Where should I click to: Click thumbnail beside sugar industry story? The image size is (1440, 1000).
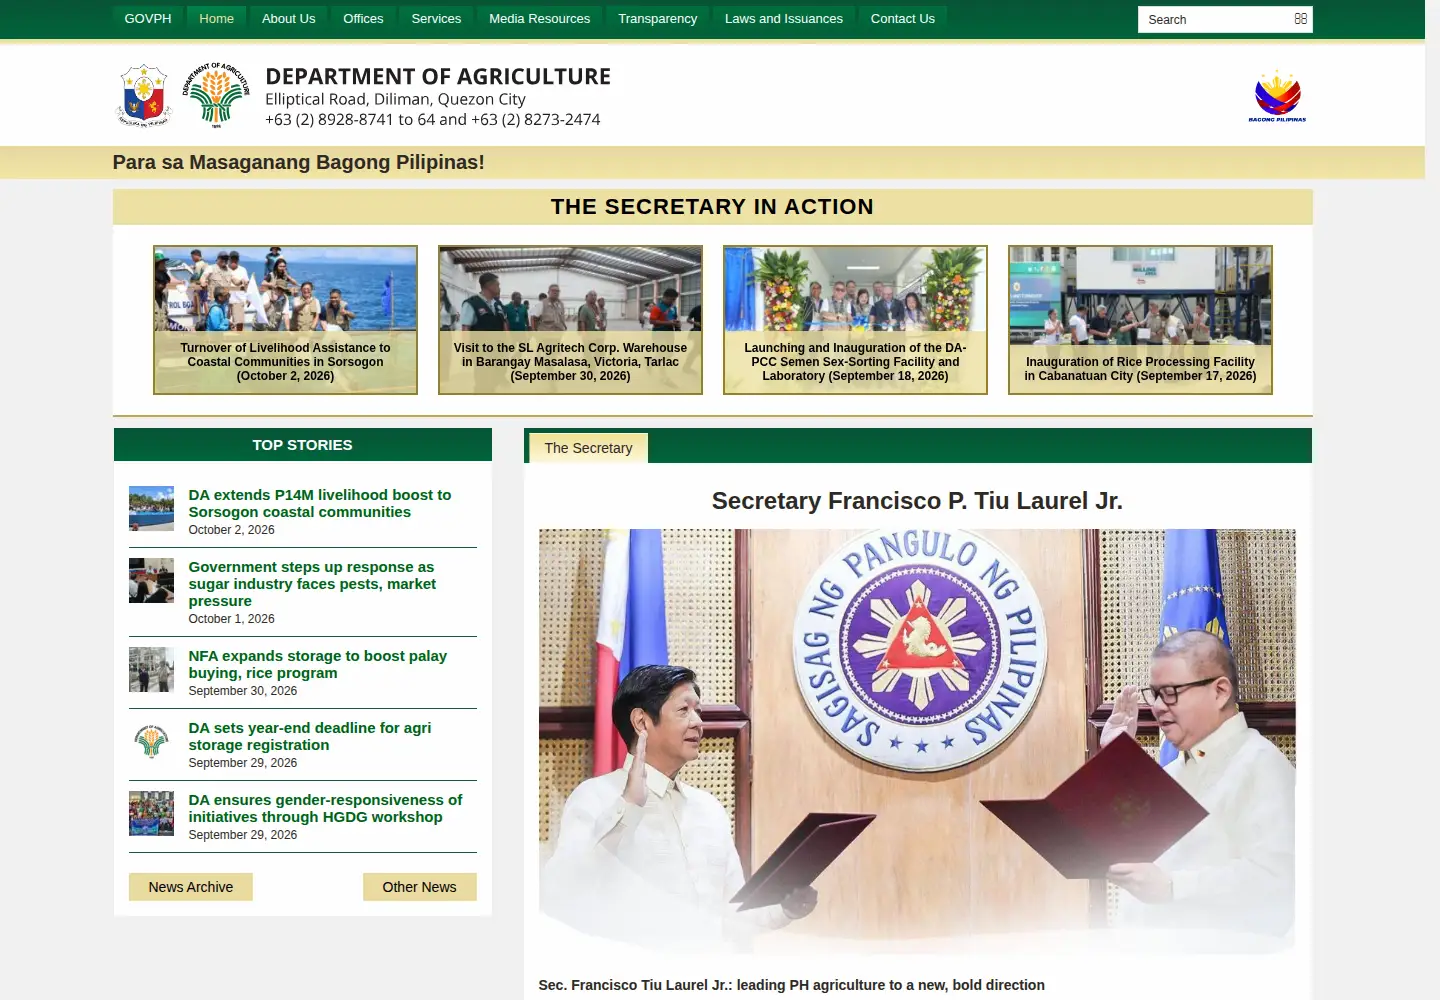click(x=151, y=580)
